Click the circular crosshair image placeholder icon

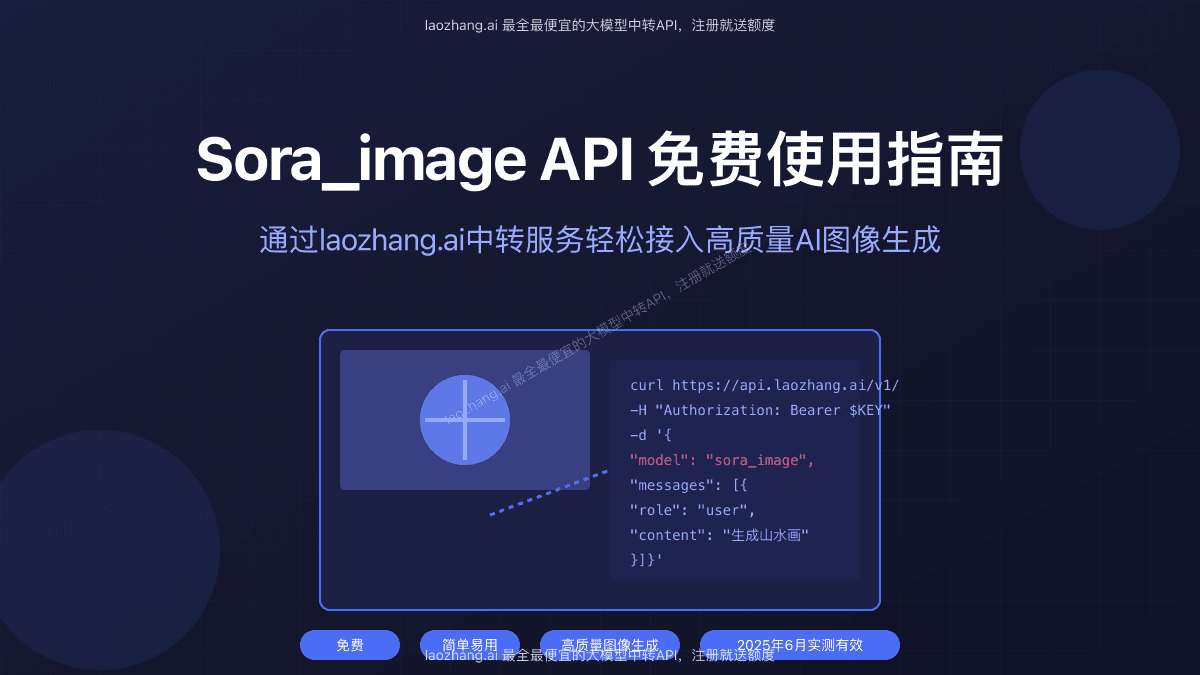(465, 420)
